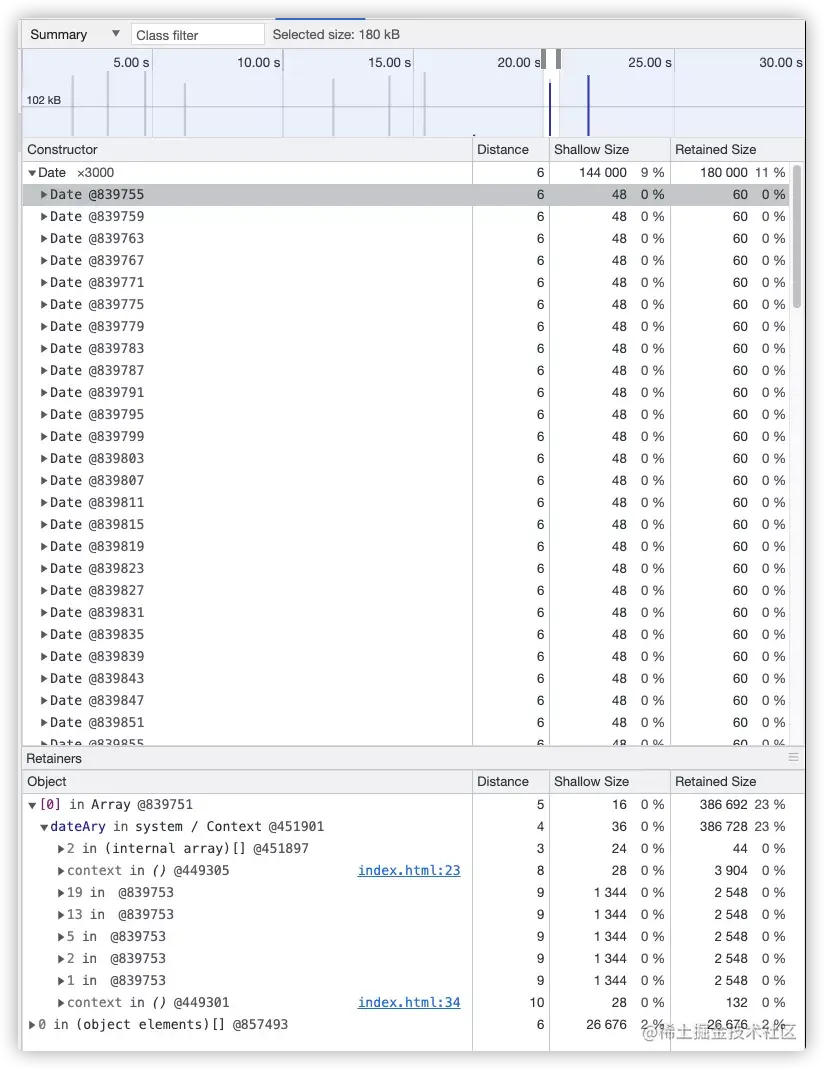Screen dimensions: 824x1069
Task: Click the 3 904 retained size value
Action: click(731, 871)
